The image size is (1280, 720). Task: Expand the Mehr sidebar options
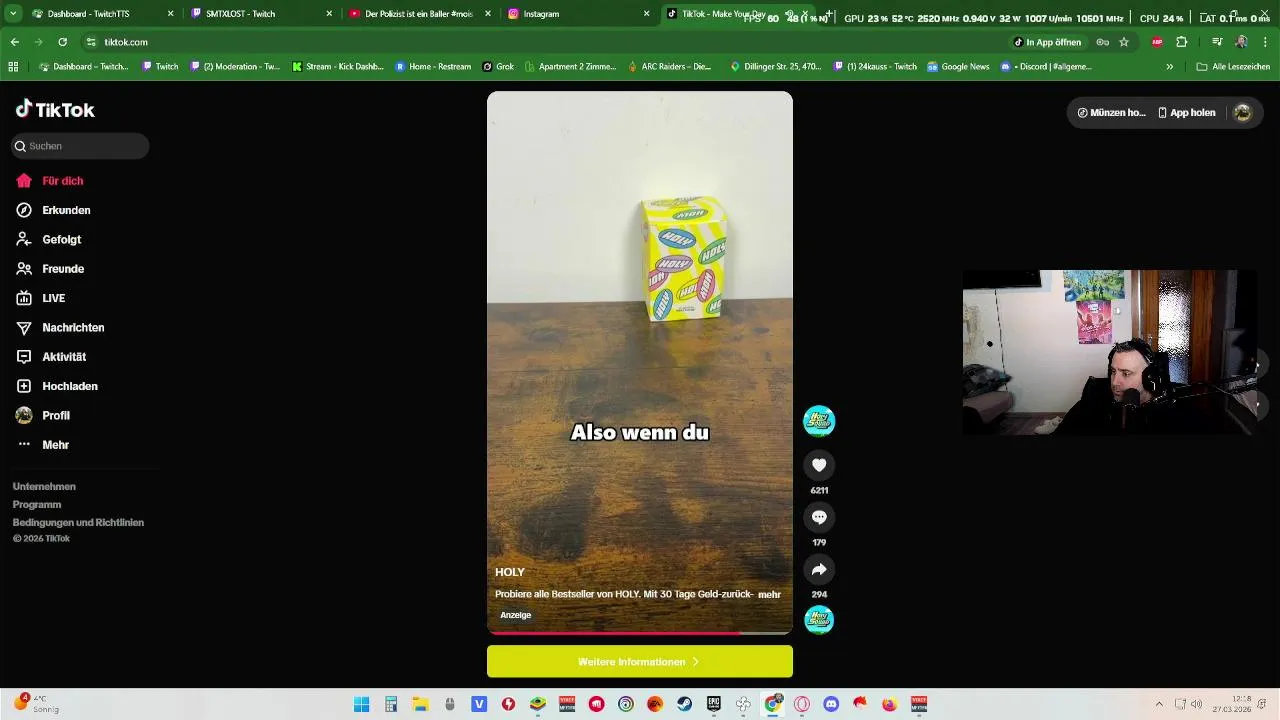tap(43, 445)
